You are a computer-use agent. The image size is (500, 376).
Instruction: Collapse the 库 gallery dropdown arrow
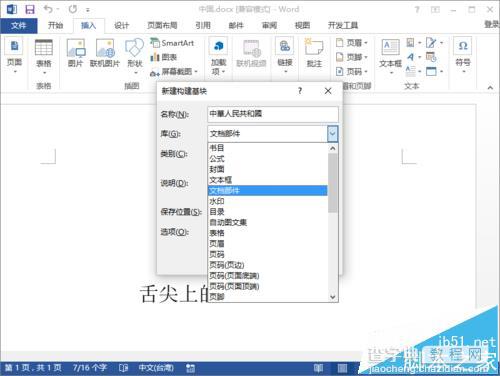click(333, 134)
